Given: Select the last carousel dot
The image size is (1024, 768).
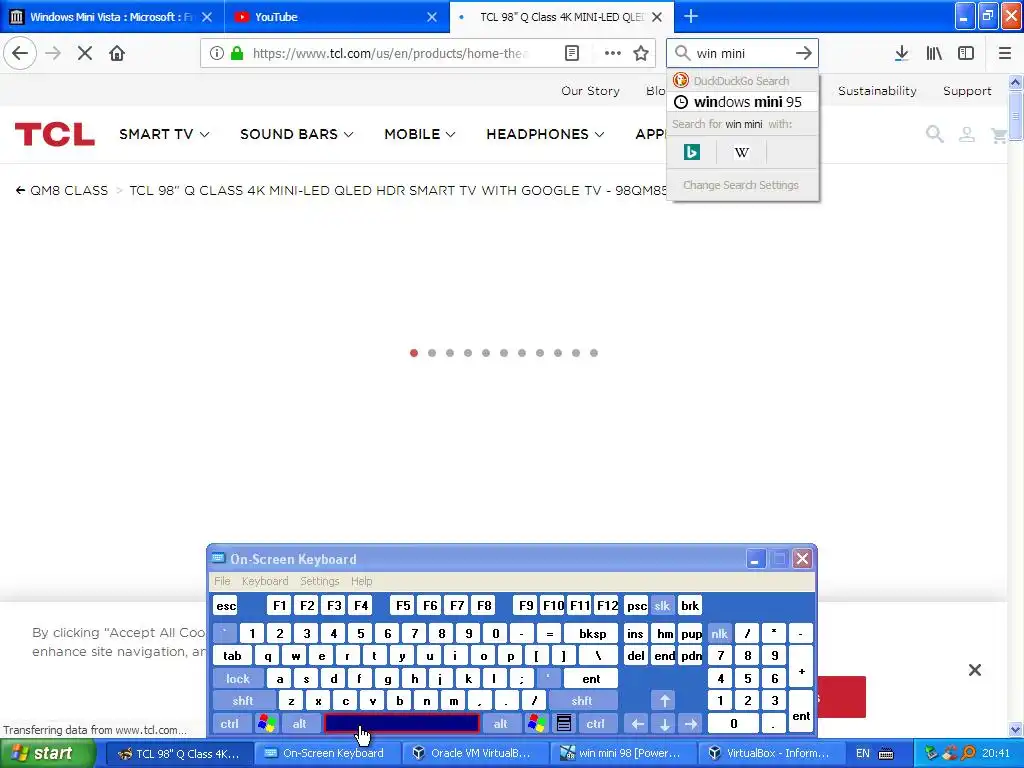Looking at the screenshot, I should click(594, 353).
